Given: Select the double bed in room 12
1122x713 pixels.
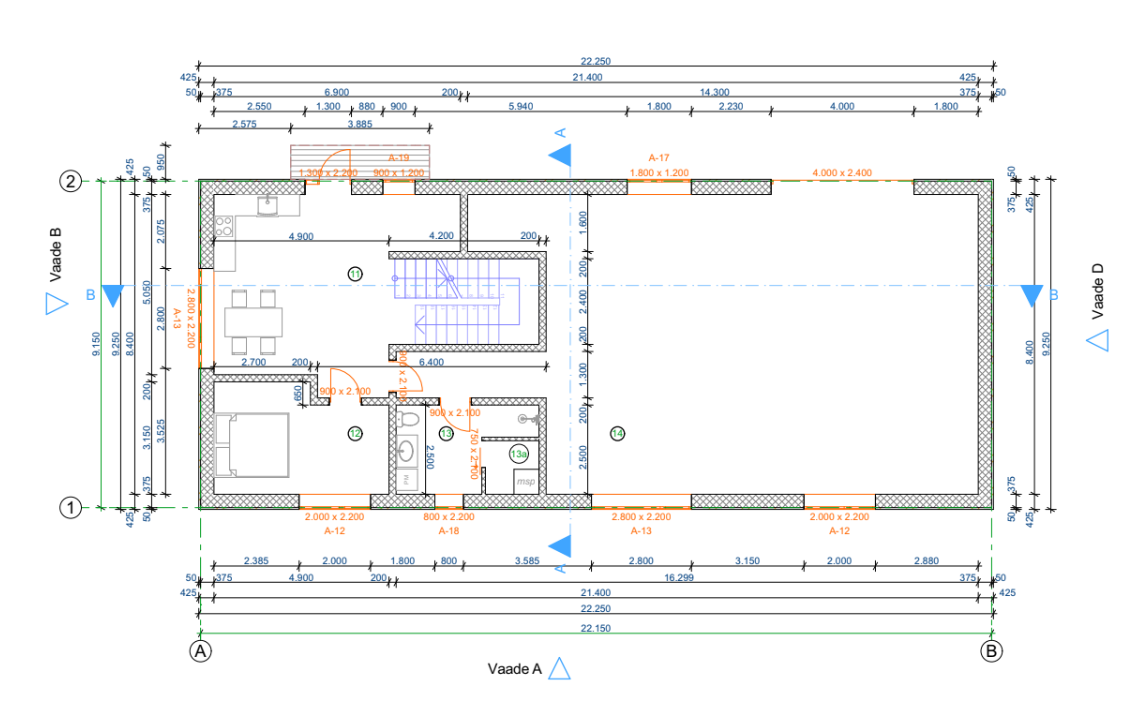Looking at the screenshot, I should pyautogui.click(x=252, y=445).
